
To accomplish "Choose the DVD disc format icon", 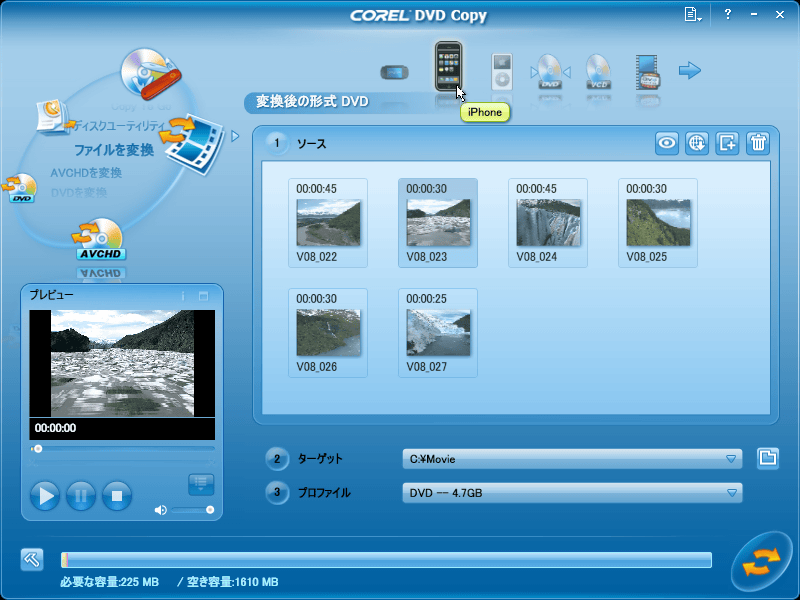I will tap(550, 72).
